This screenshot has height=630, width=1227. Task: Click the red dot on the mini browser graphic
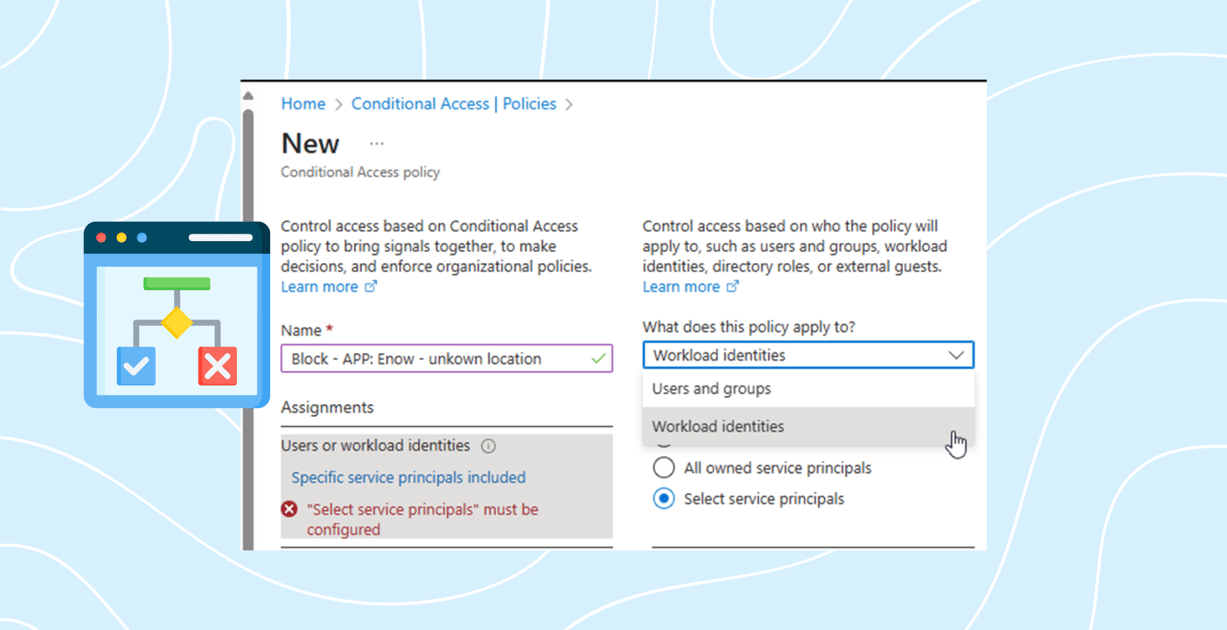click(x=101, y=237)
